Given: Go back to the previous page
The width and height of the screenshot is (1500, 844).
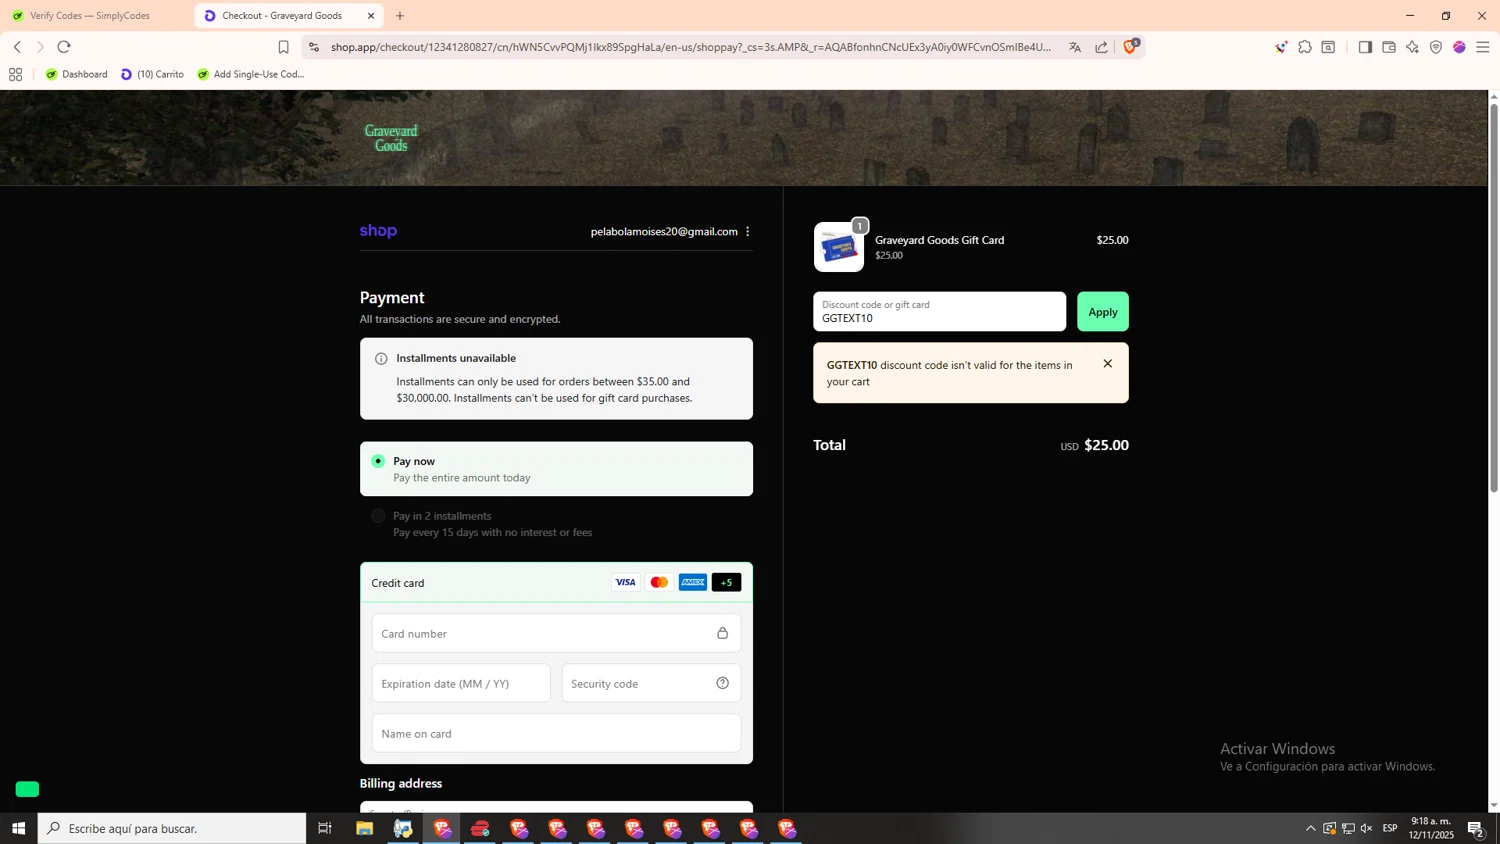Looking at the screenshot, I should coord(17,47).
